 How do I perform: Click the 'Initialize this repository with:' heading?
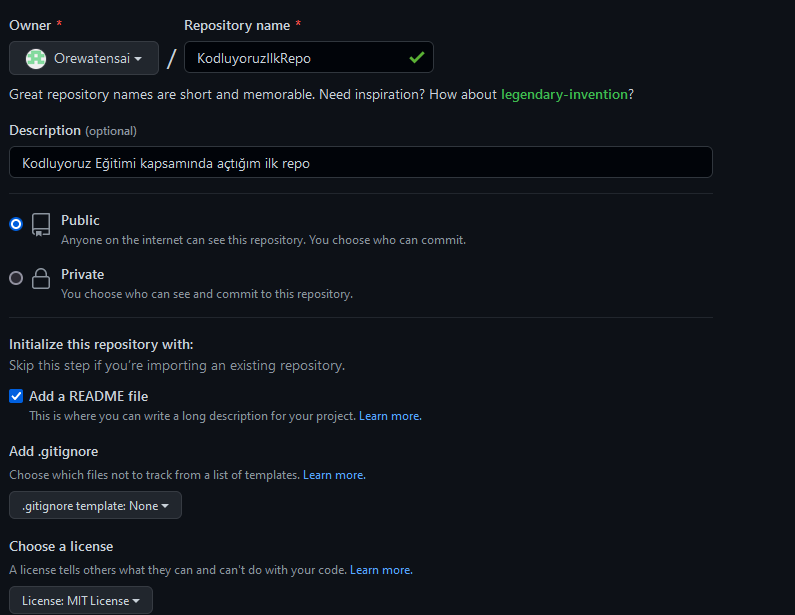(101, 344)
